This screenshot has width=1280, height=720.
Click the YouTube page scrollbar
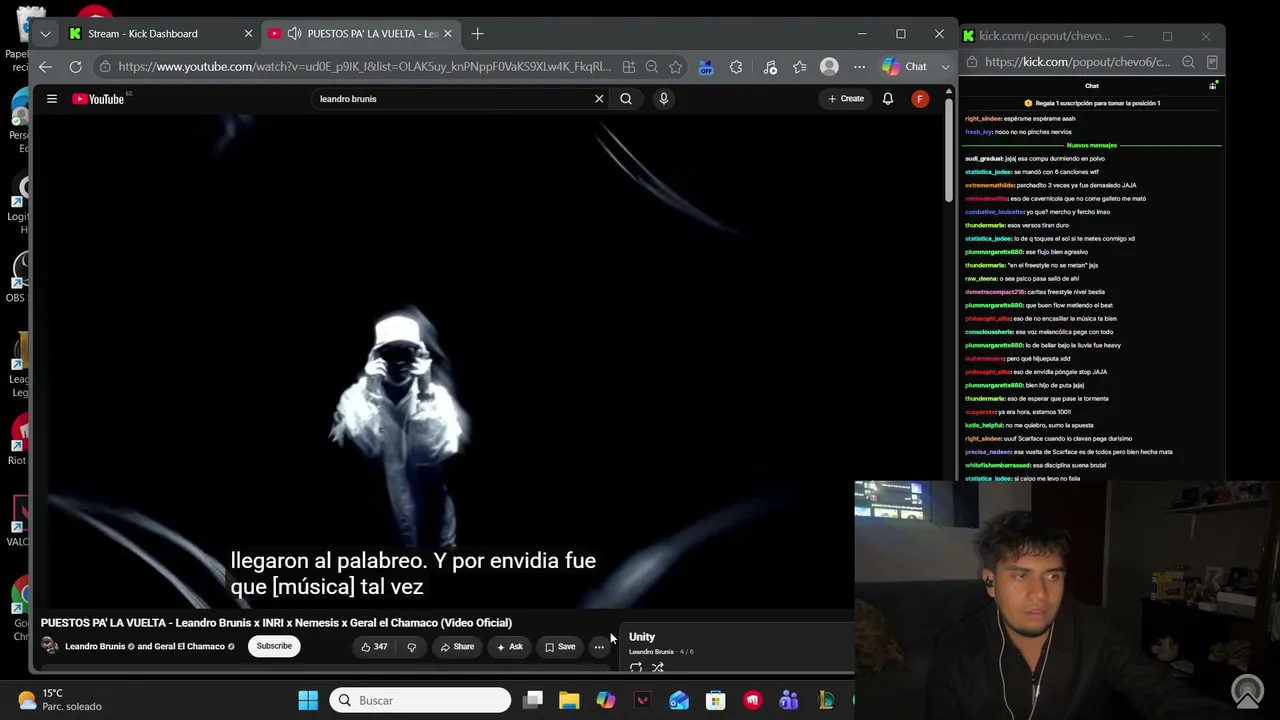(949, 150)
